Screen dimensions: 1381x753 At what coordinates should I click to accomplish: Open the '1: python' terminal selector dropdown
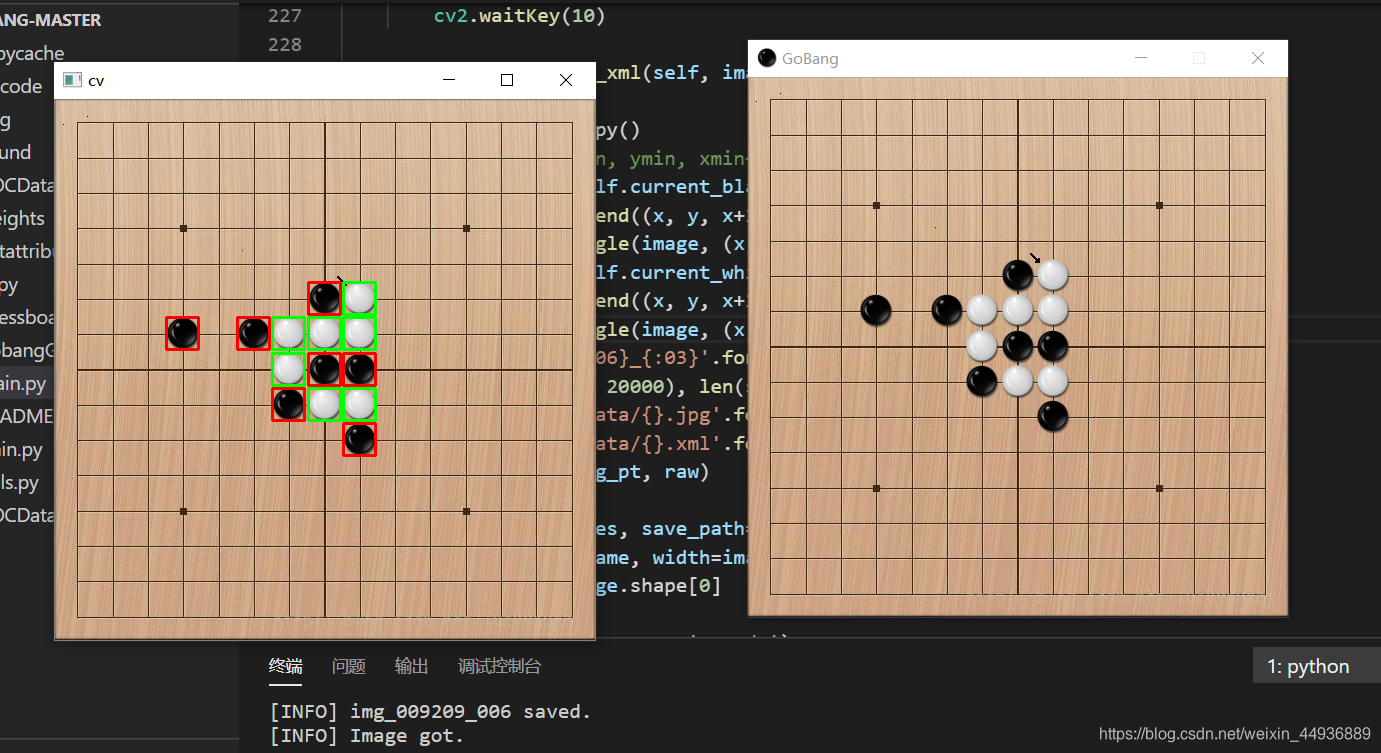1317,666
